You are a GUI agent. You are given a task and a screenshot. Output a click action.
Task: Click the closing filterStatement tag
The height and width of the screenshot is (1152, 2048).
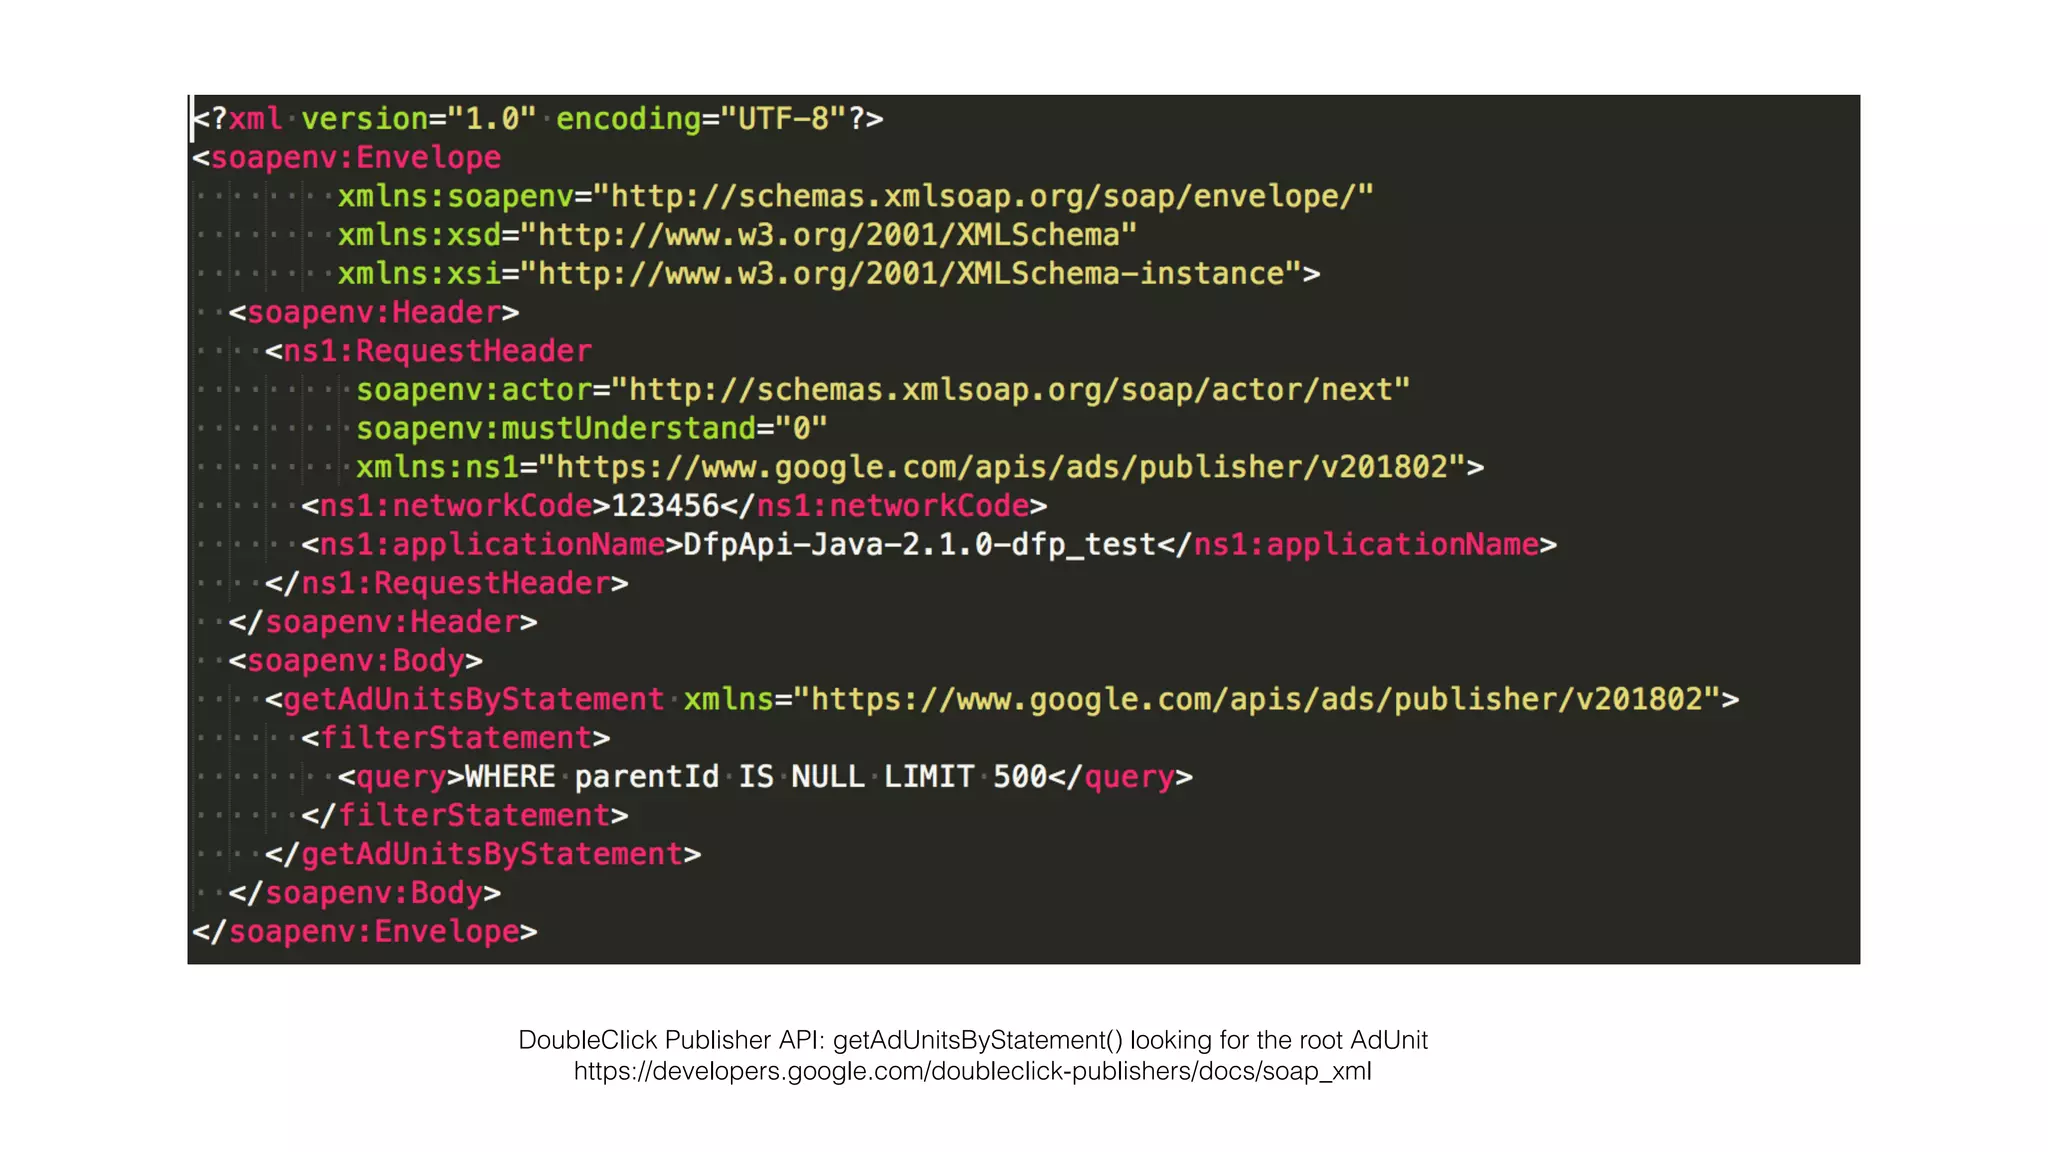coord(465,815)
